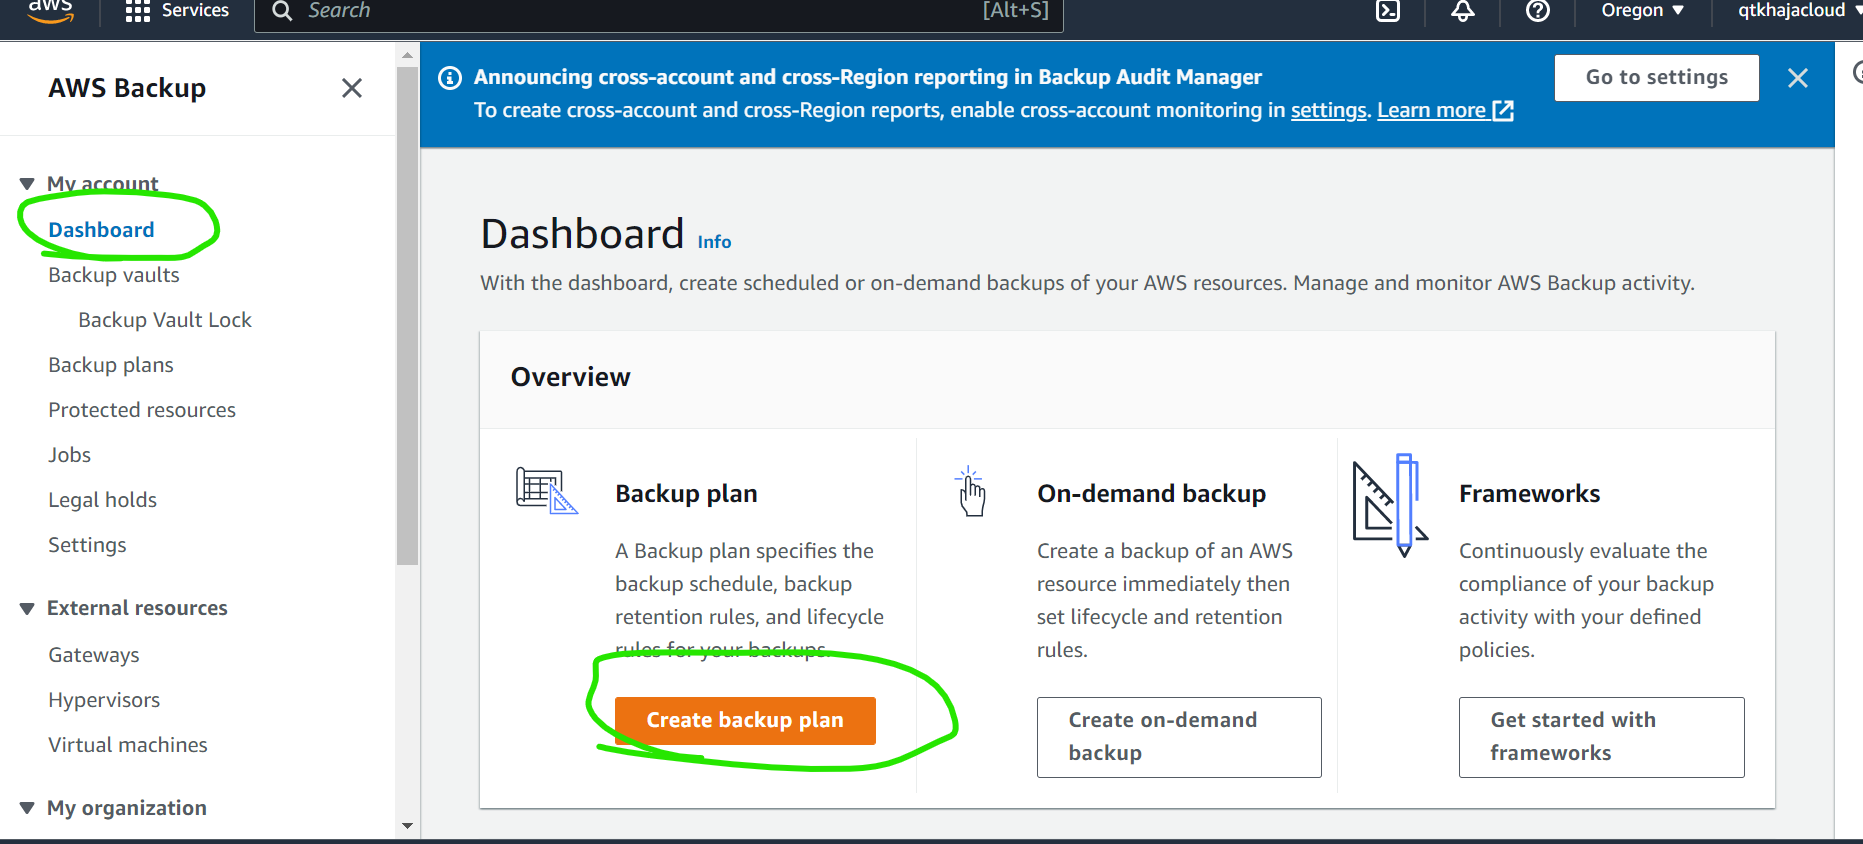The height and width of the screenshot is (844, 1863).
Task: Click the On-demand backup hand icon
Action: coord(971,492)
